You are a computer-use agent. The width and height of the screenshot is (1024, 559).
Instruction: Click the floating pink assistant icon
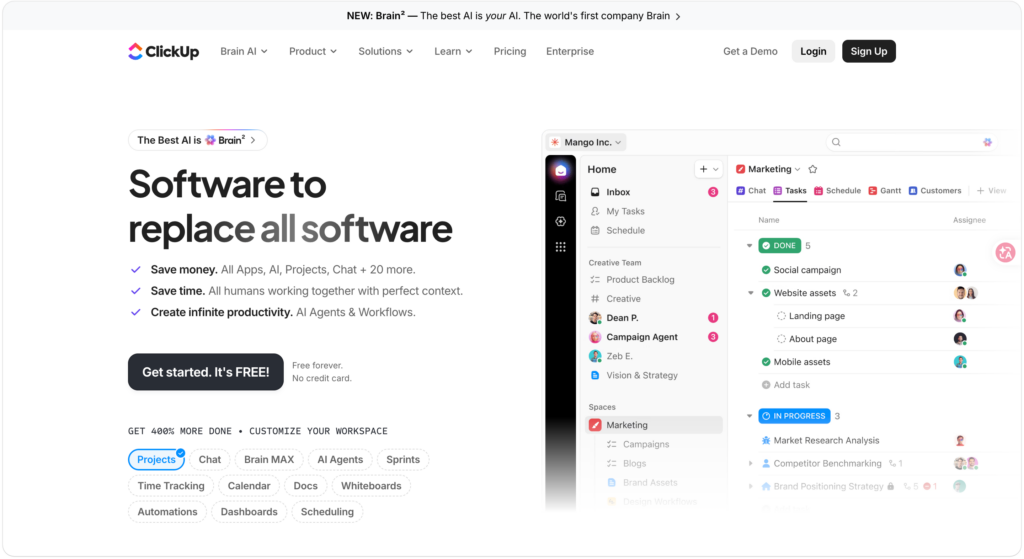[1005, 252]
